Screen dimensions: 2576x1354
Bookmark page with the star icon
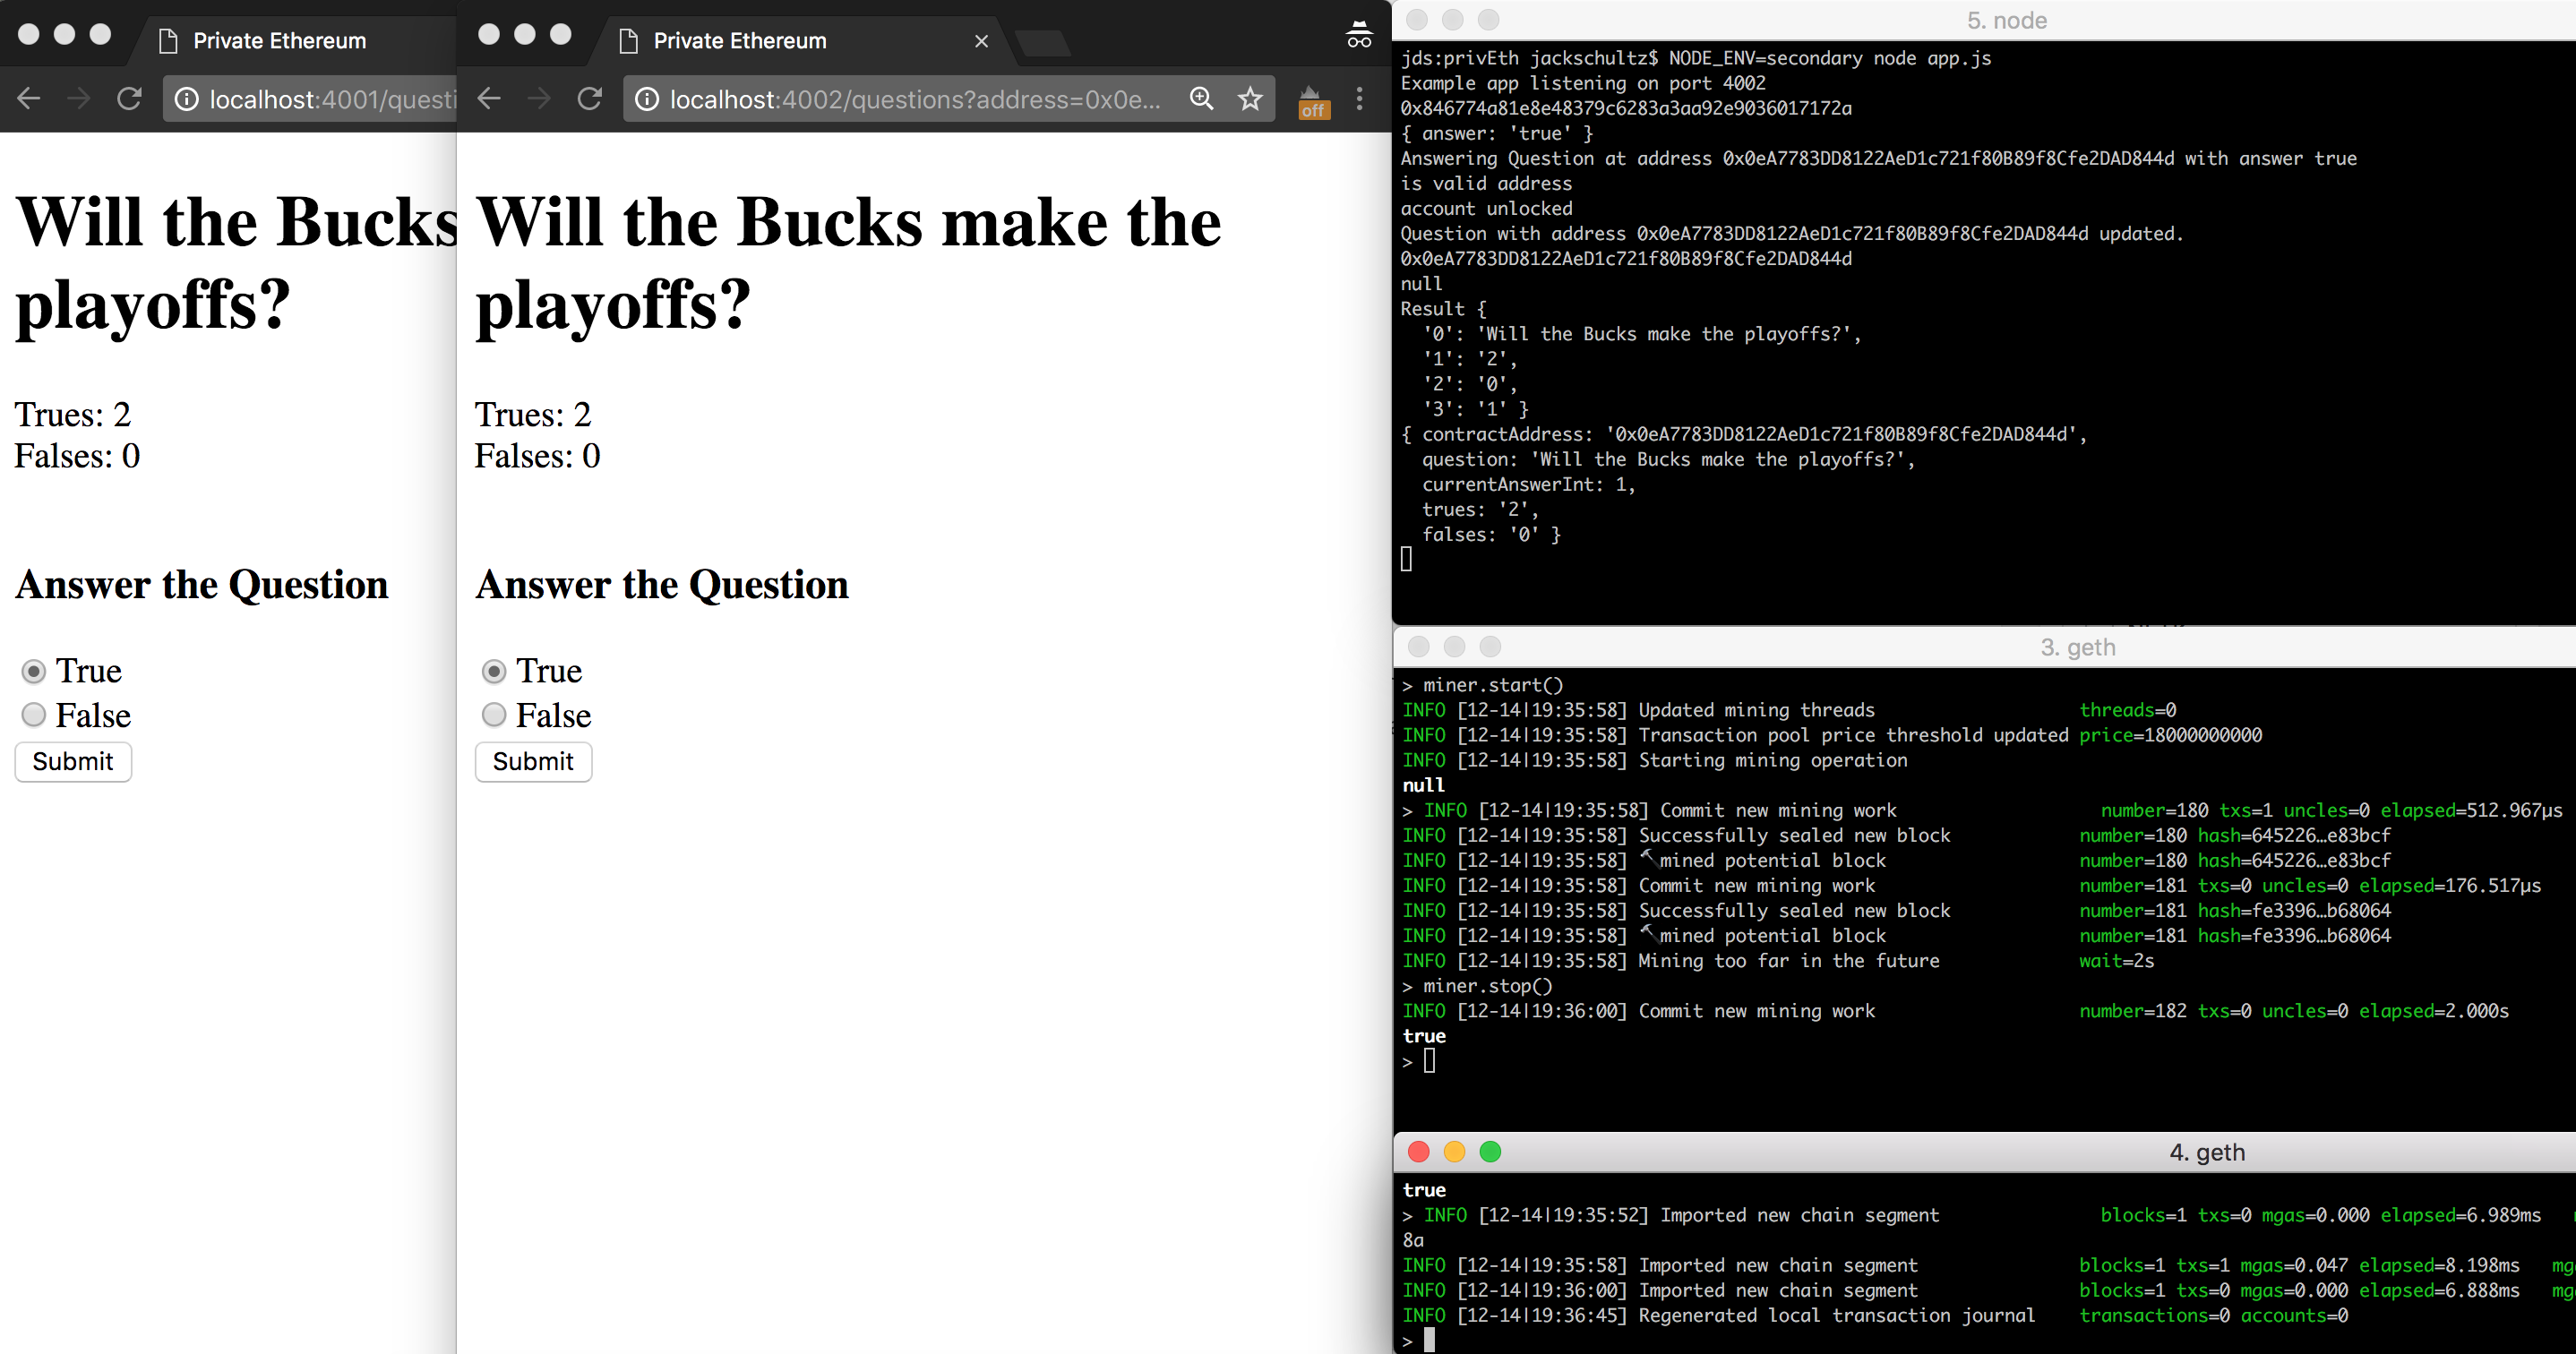coord(1250,99)
